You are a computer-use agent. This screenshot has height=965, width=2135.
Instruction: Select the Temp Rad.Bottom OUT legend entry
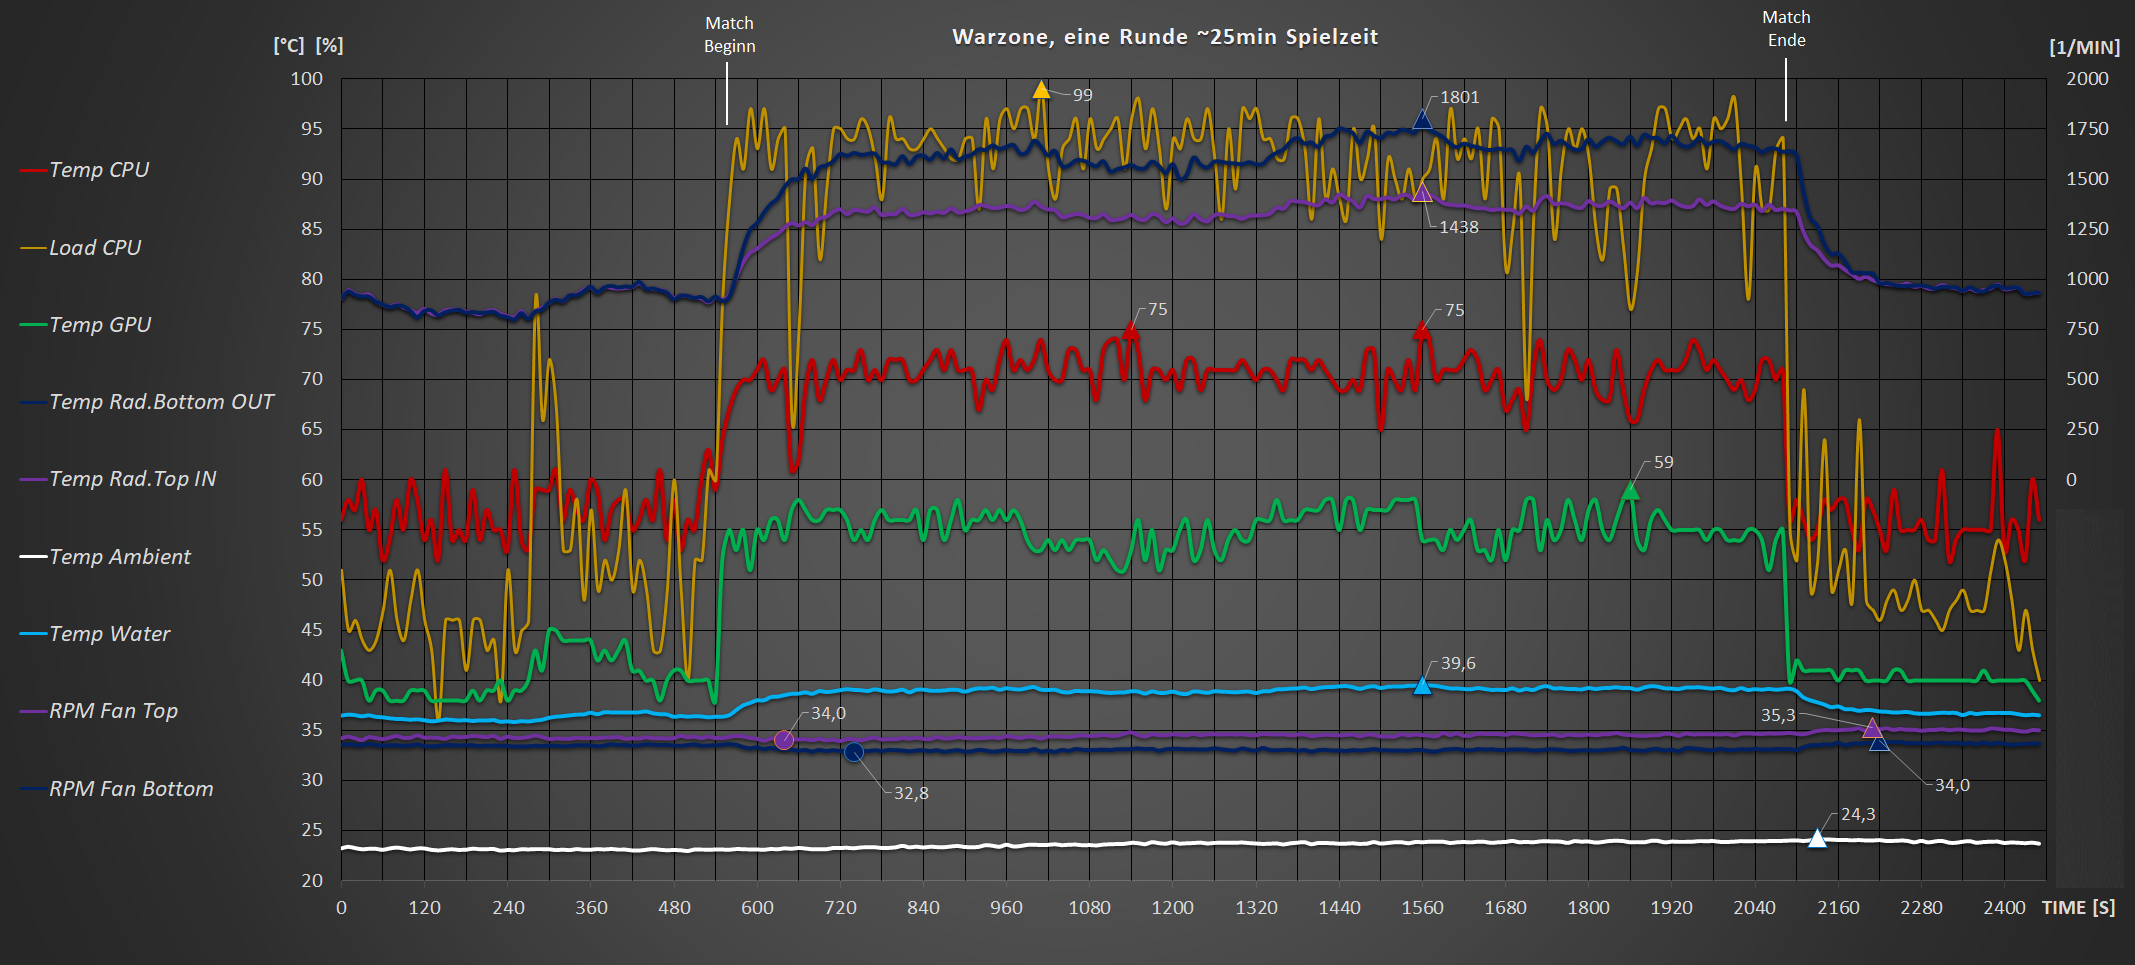tap(148, 402)
